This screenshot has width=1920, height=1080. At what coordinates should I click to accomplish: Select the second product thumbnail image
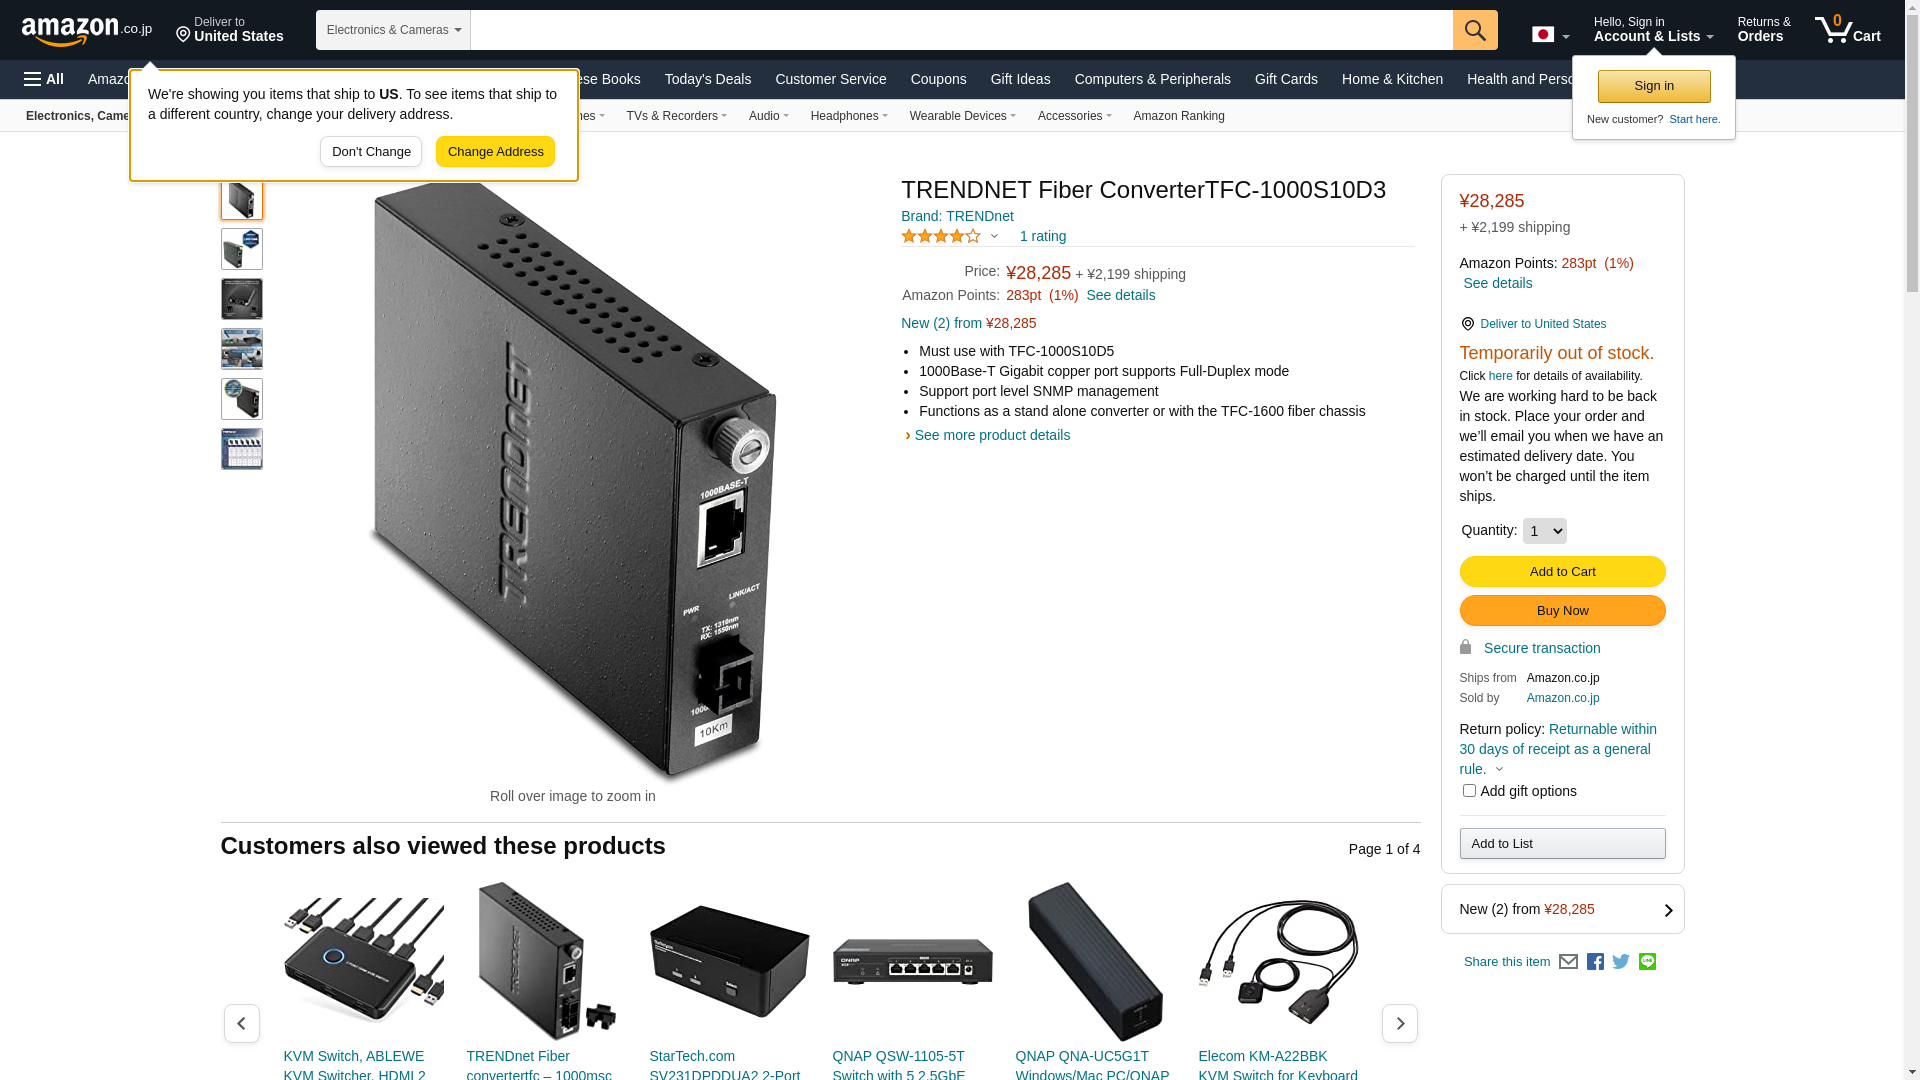(x=242, y=249)
